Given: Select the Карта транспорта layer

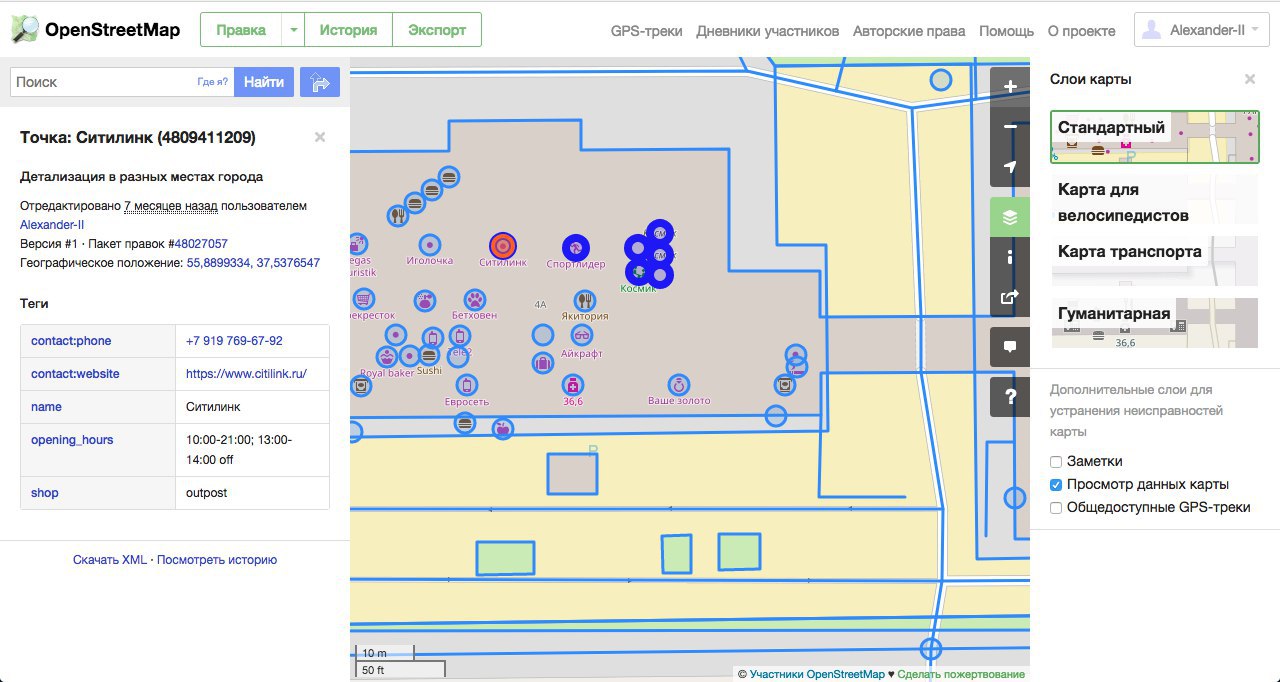Looking at the screenshot, I should 1155,261.
